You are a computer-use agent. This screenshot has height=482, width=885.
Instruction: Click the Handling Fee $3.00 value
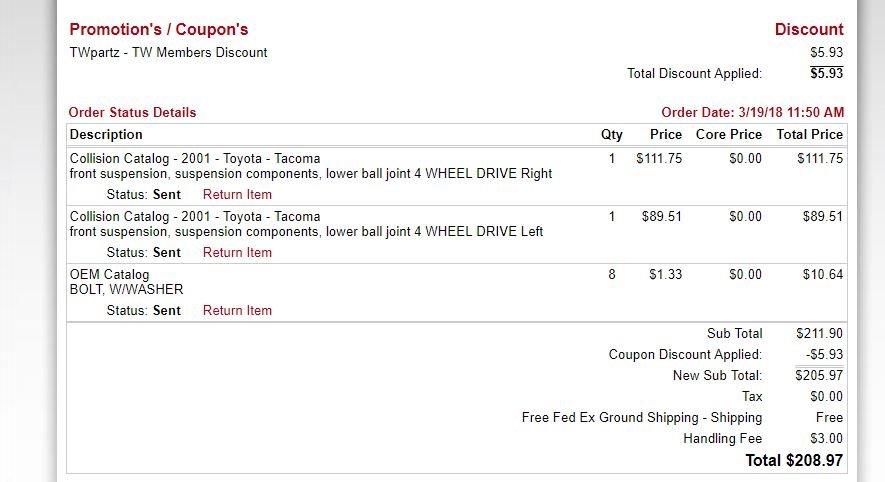(x=826, y=439)
